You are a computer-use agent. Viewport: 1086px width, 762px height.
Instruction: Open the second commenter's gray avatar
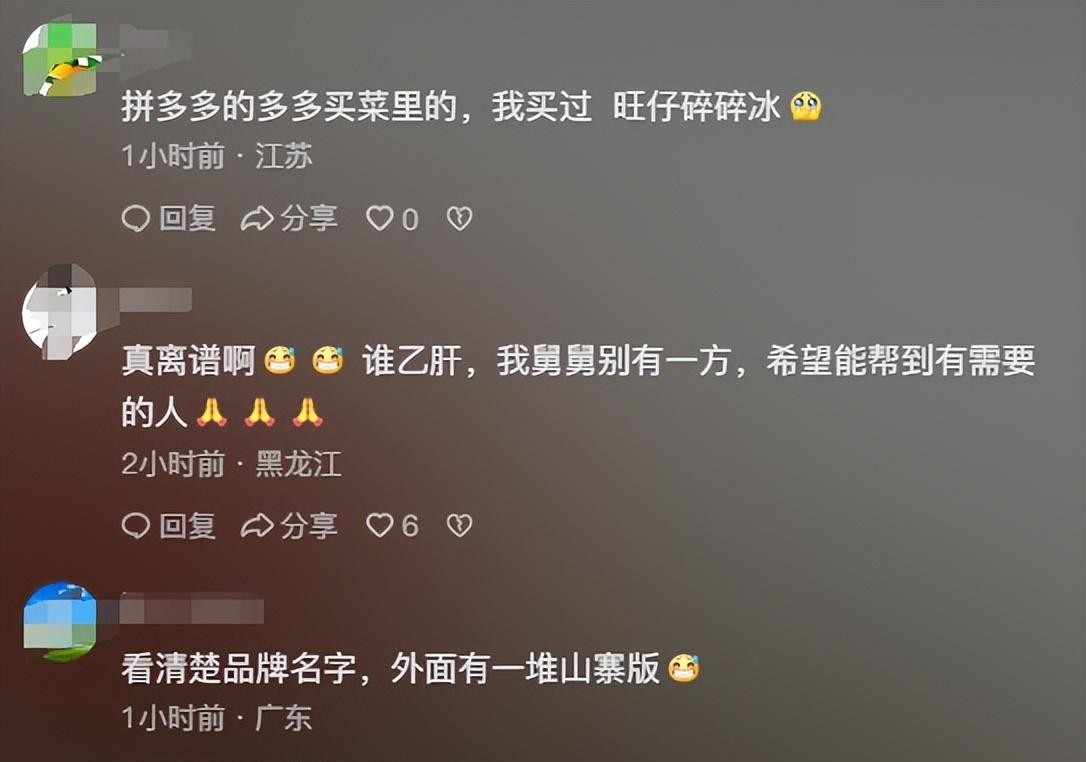click(x=60, y=312)
